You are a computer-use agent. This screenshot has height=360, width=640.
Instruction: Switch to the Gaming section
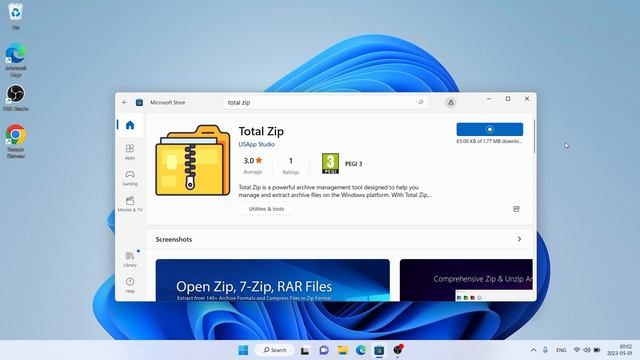click(130, 178)
